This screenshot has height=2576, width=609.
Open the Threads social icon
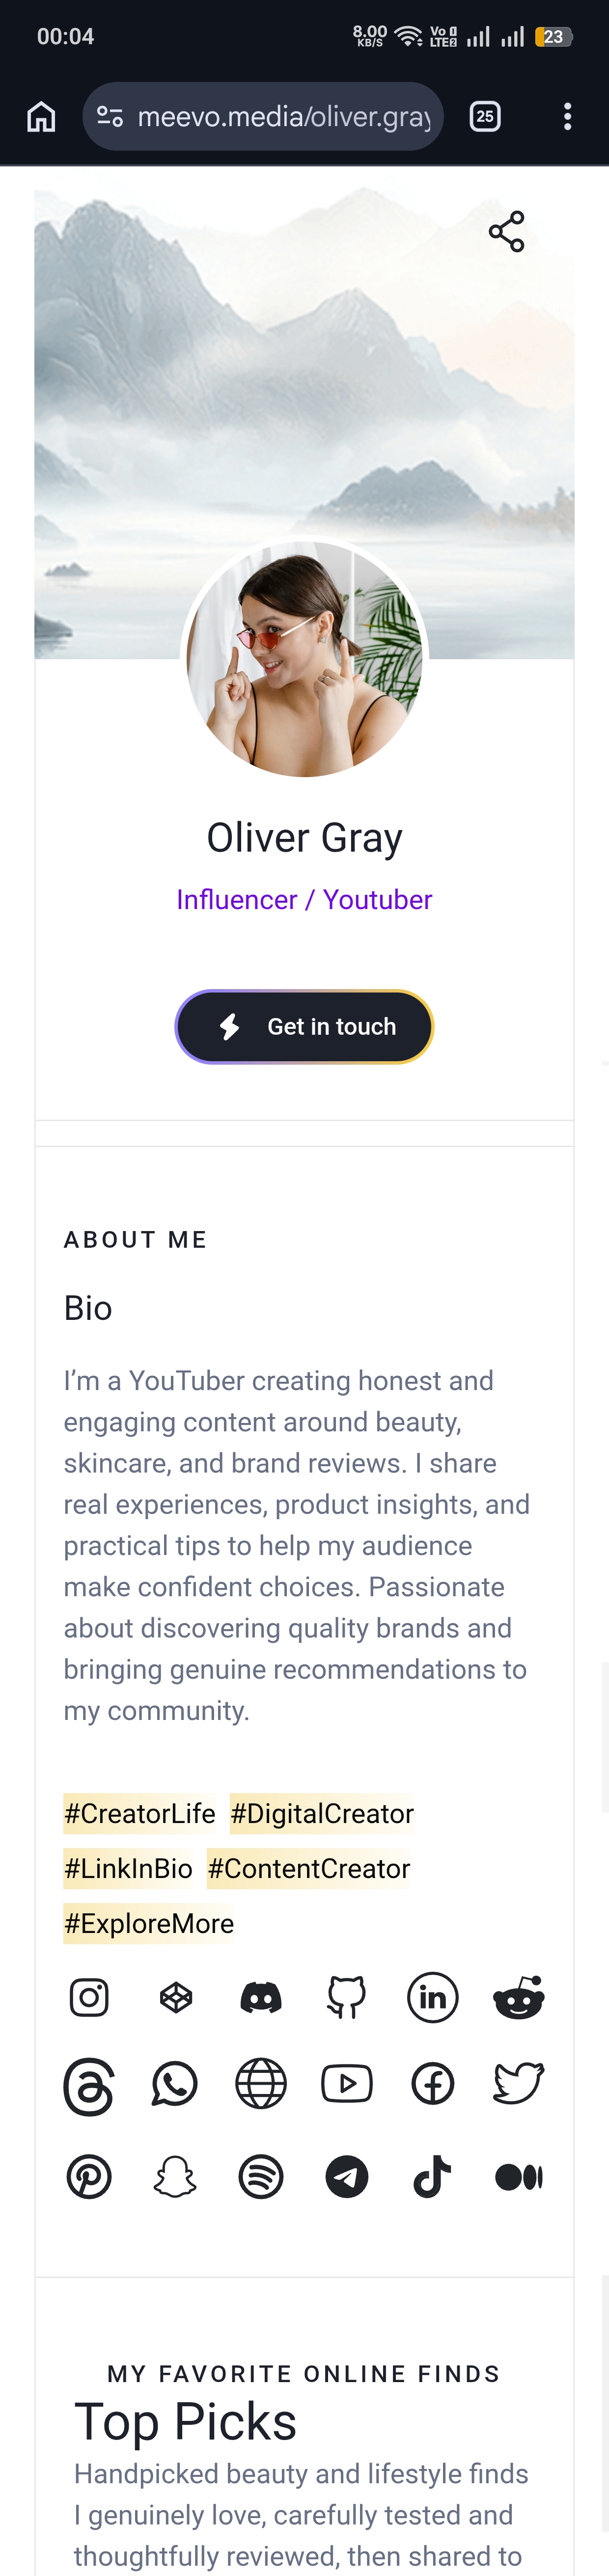tap(89, 2086)
